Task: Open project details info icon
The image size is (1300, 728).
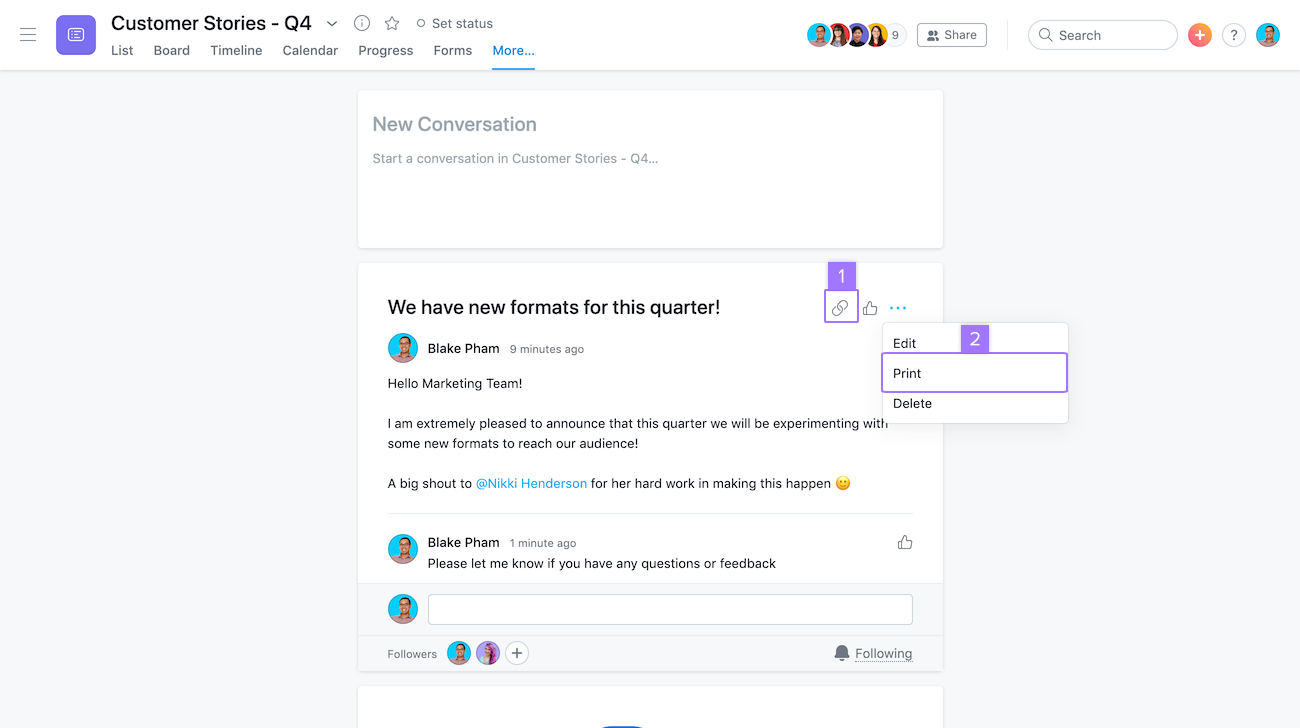Action: click(362, 23)
